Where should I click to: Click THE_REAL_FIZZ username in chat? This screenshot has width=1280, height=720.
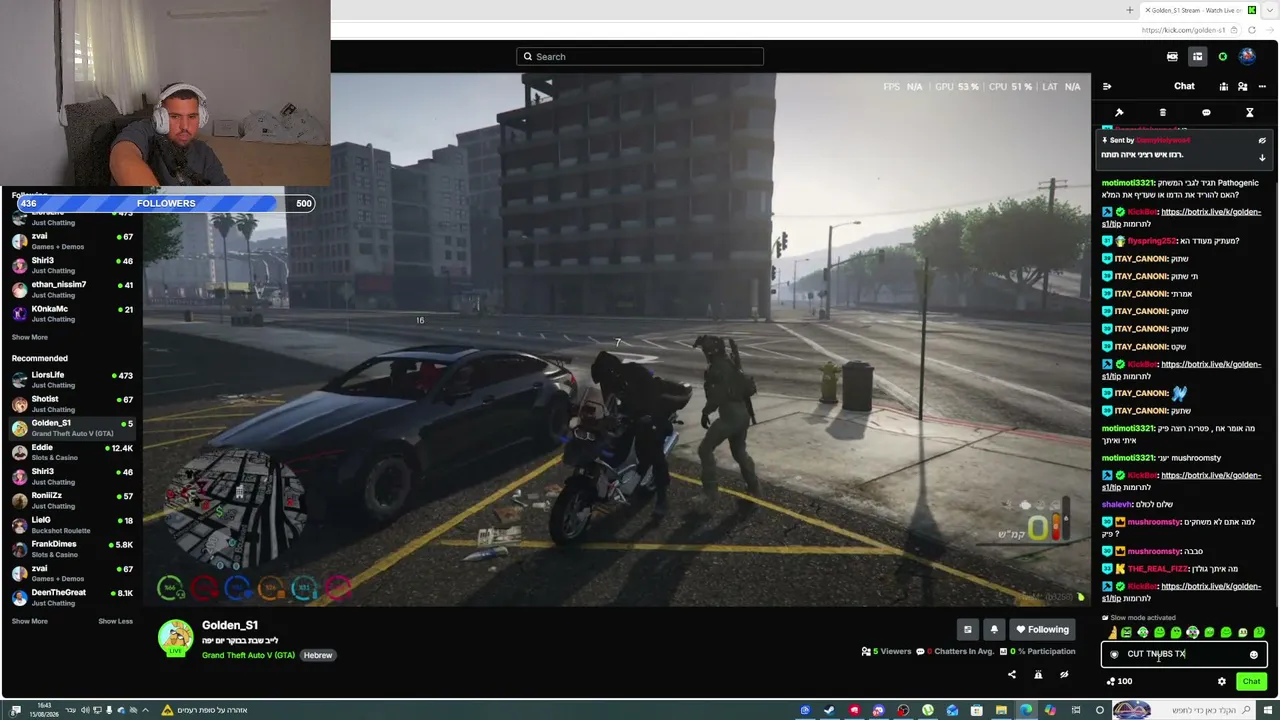1158,569
